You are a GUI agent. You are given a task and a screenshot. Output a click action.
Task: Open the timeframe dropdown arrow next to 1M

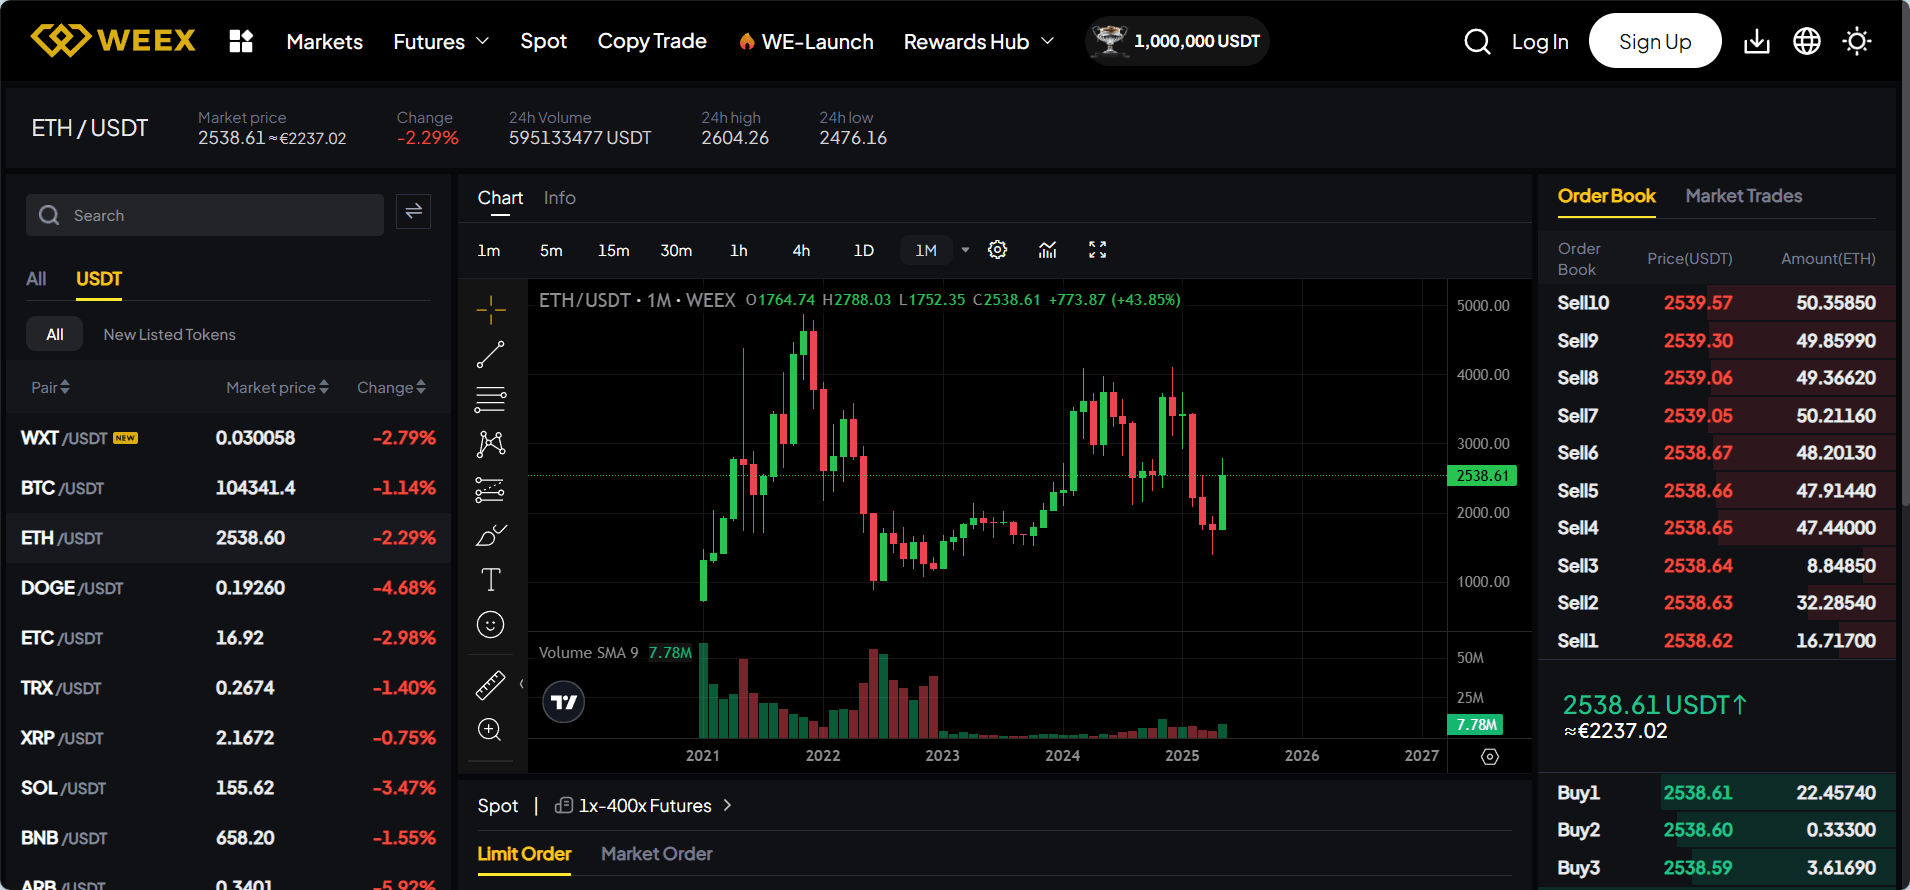coord(965,250)
